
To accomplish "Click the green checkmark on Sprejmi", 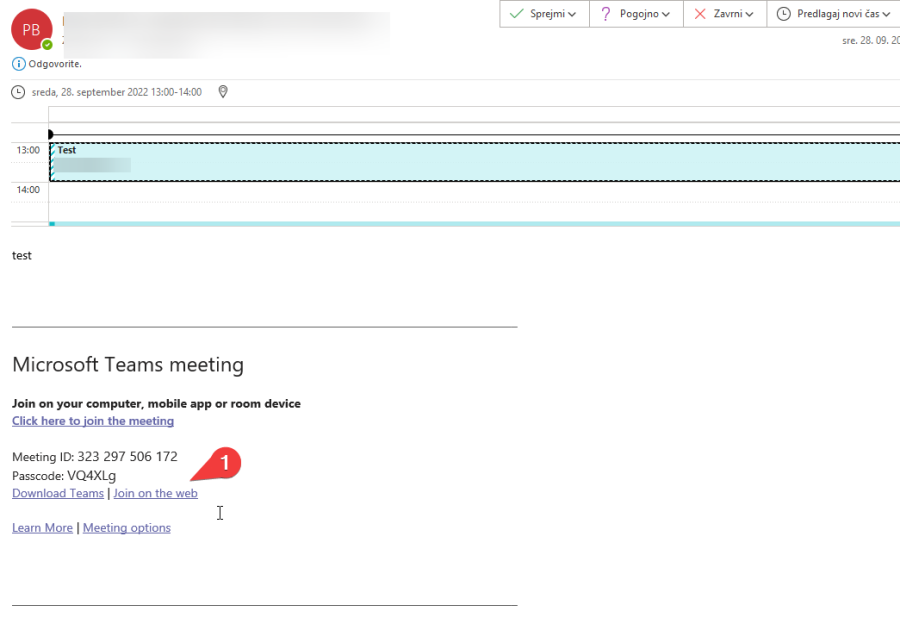I will click(516, 14).
